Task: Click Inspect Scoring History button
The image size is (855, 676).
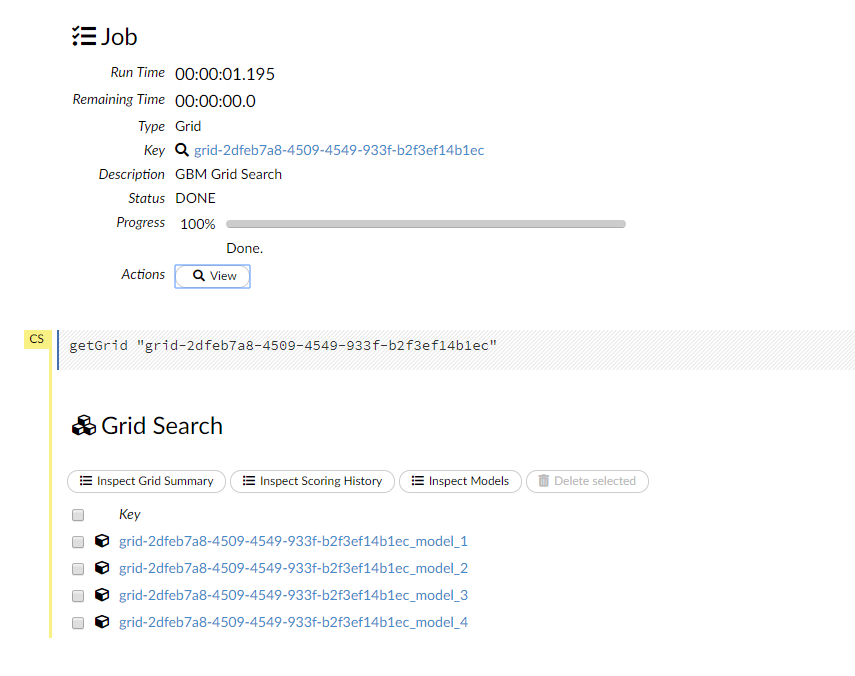Action: [312, 481]
